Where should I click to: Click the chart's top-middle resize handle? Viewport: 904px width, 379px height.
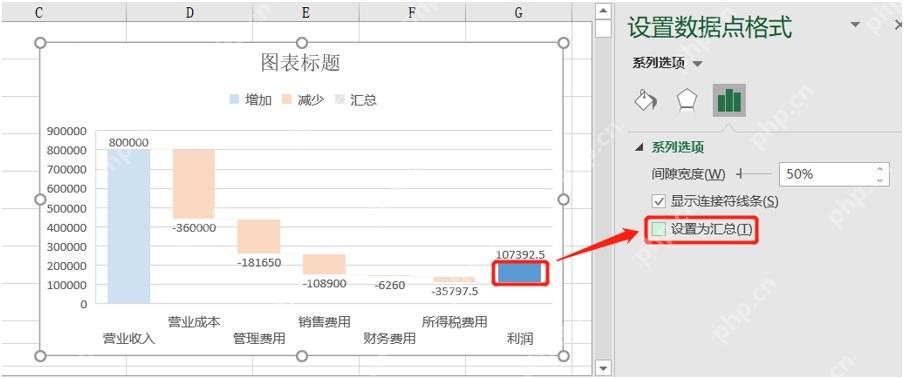coord(302,43)
